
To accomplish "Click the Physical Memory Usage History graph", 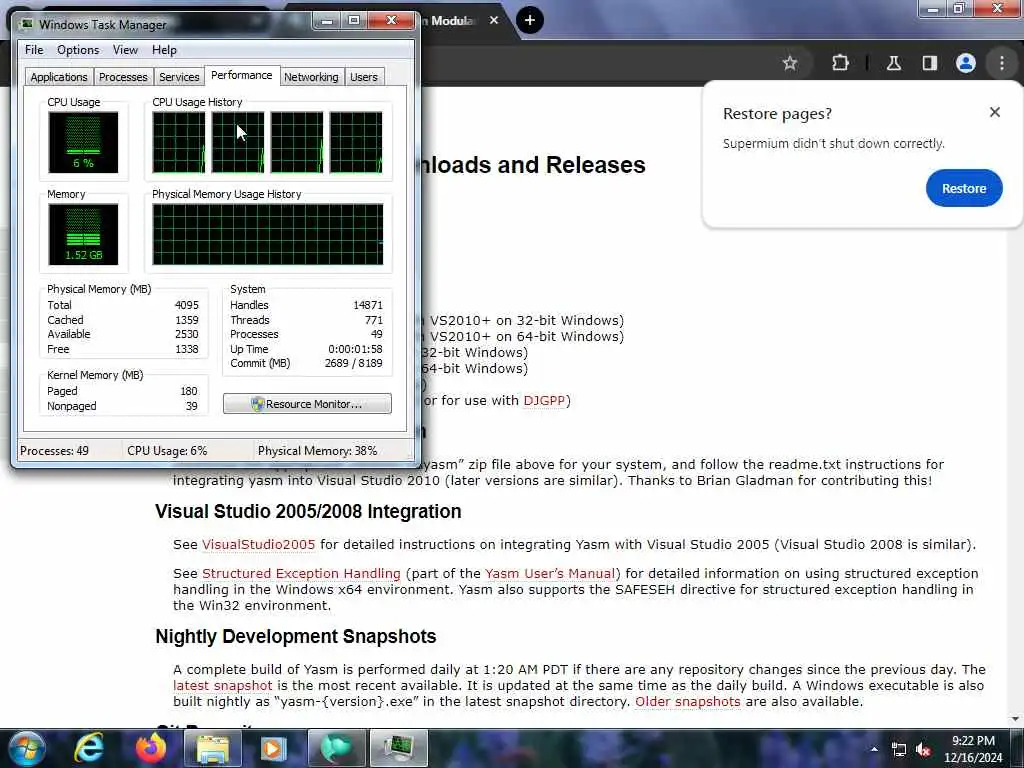I will click(268, 234).
